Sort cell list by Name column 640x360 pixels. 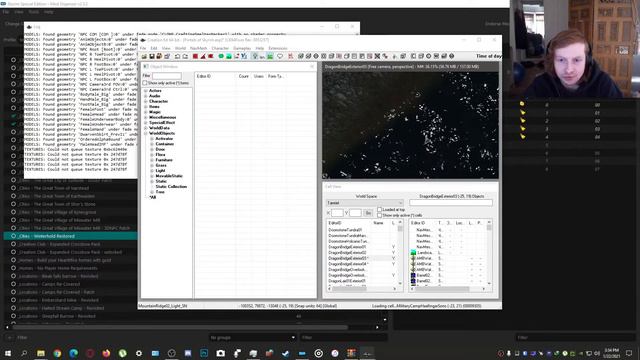tap(378, 223)
